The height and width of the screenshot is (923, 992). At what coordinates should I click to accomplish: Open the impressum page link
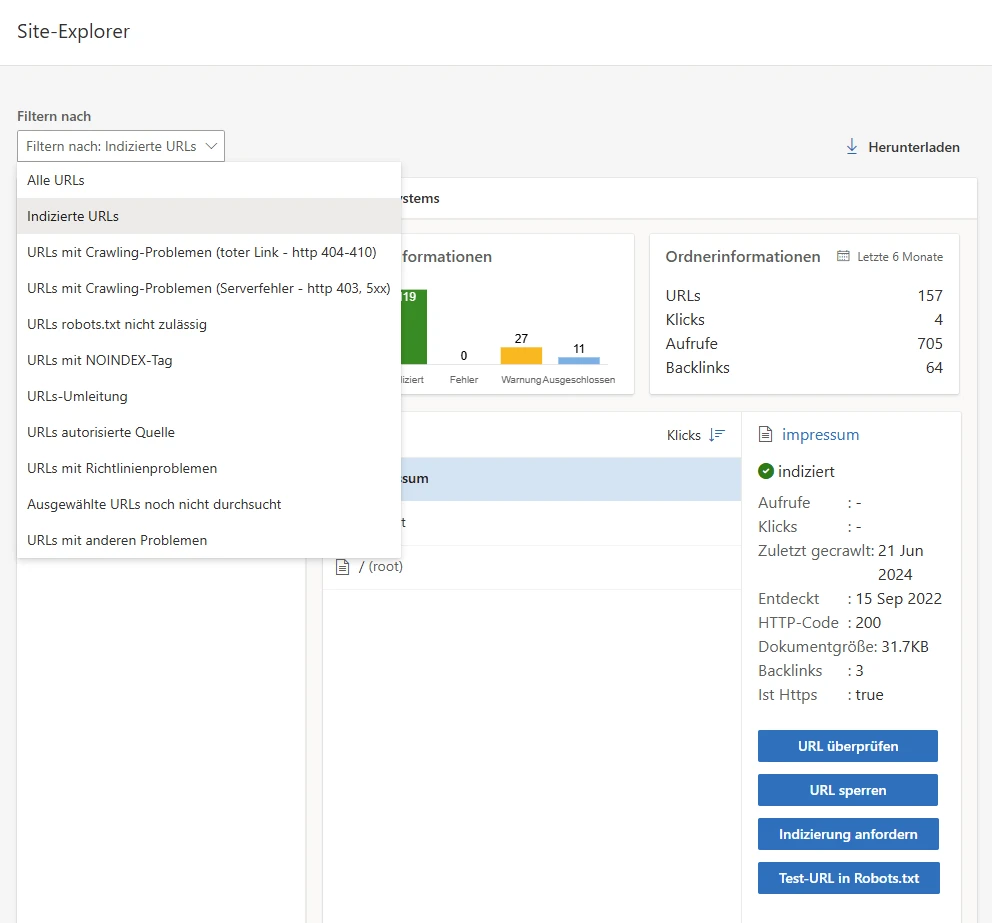pyautogui.click(x=820, y=435)
